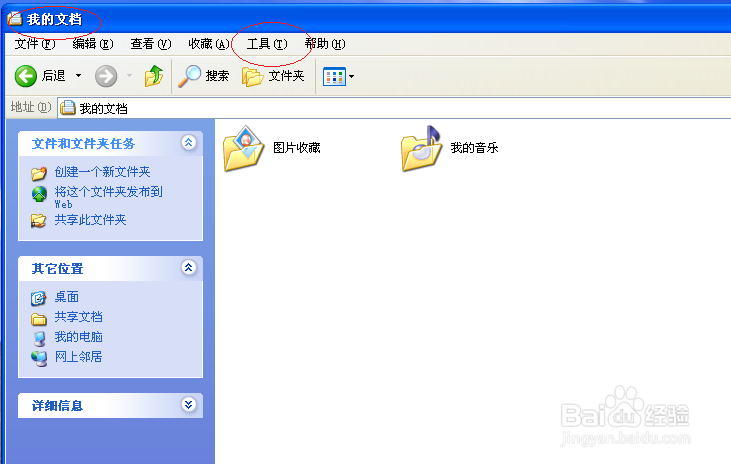The image size is (731, 464).
Task: Click the 其它位置 header text
Action: [57, 269]
